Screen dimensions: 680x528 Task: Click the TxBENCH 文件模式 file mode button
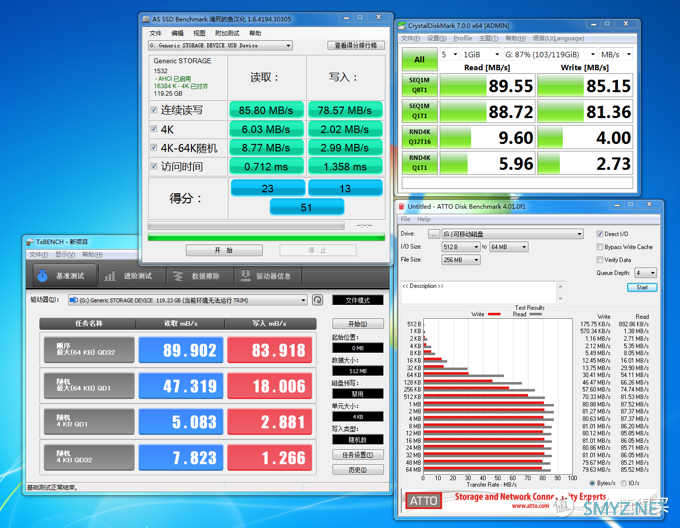[x=357, y=300]
